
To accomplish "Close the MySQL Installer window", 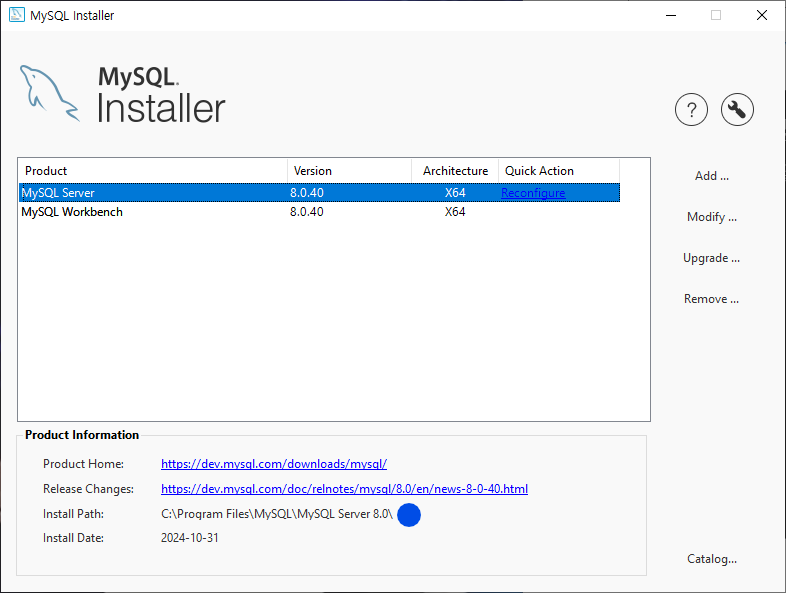I will point(762,15).
